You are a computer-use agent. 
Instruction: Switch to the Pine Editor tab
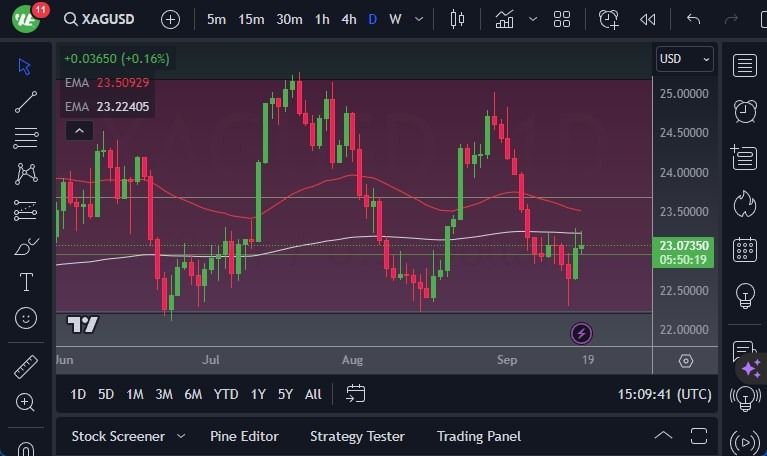coord(244,436)
